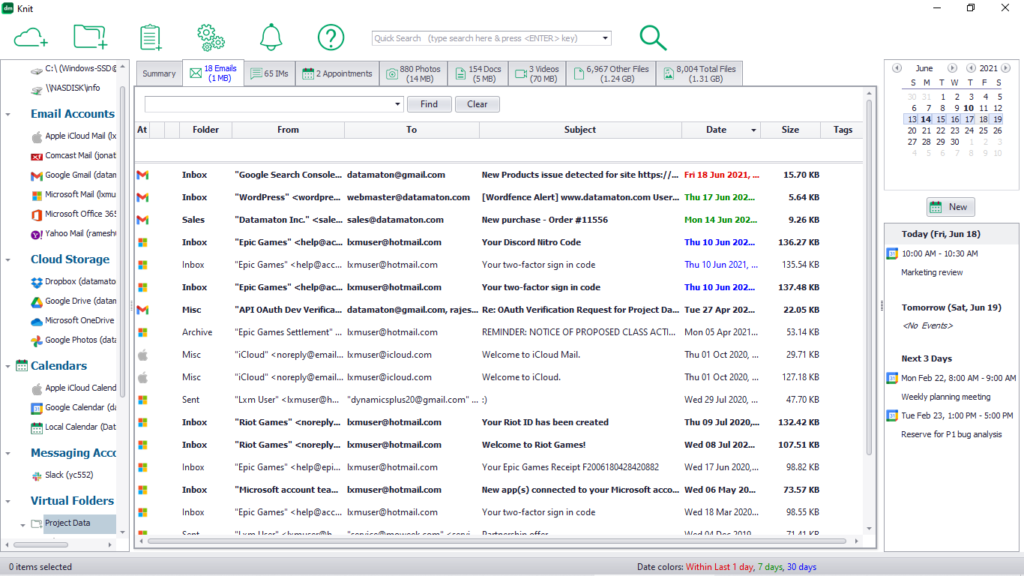Open the settings gears icon
This screenshot has height=576, width=1024.
211,37
